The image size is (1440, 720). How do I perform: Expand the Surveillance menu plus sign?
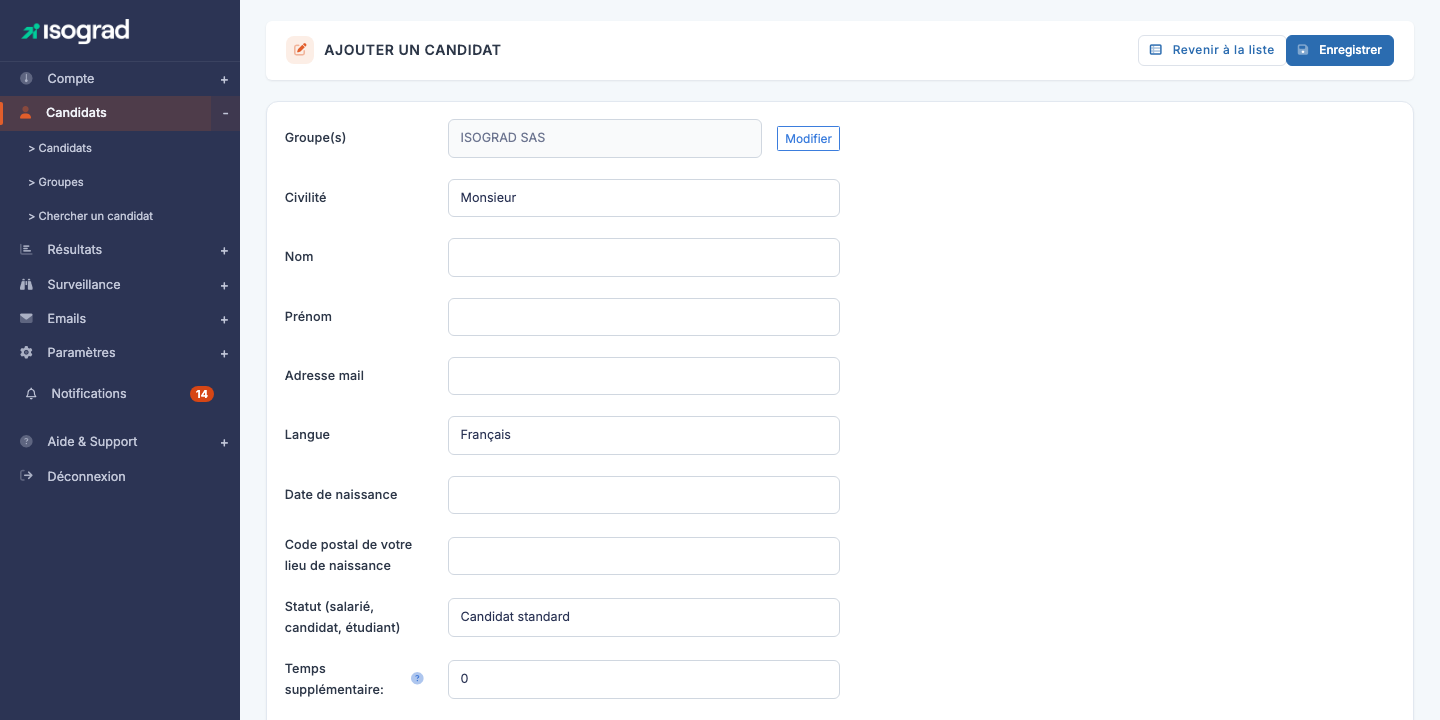point(224,285)
